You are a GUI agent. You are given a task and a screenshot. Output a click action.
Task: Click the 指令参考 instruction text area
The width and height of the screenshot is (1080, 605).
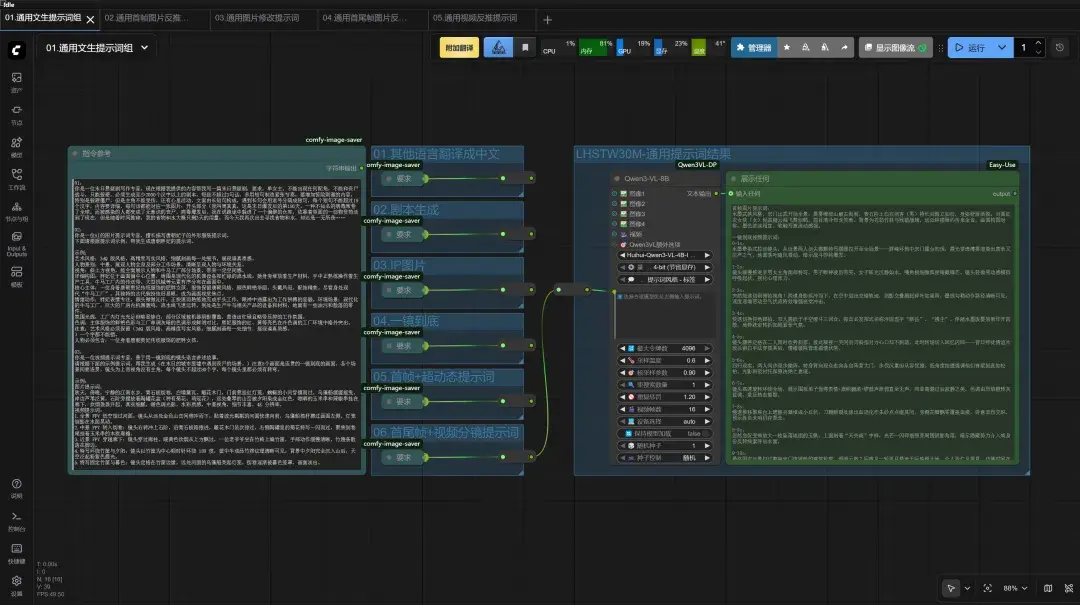(x=217, y=324)
